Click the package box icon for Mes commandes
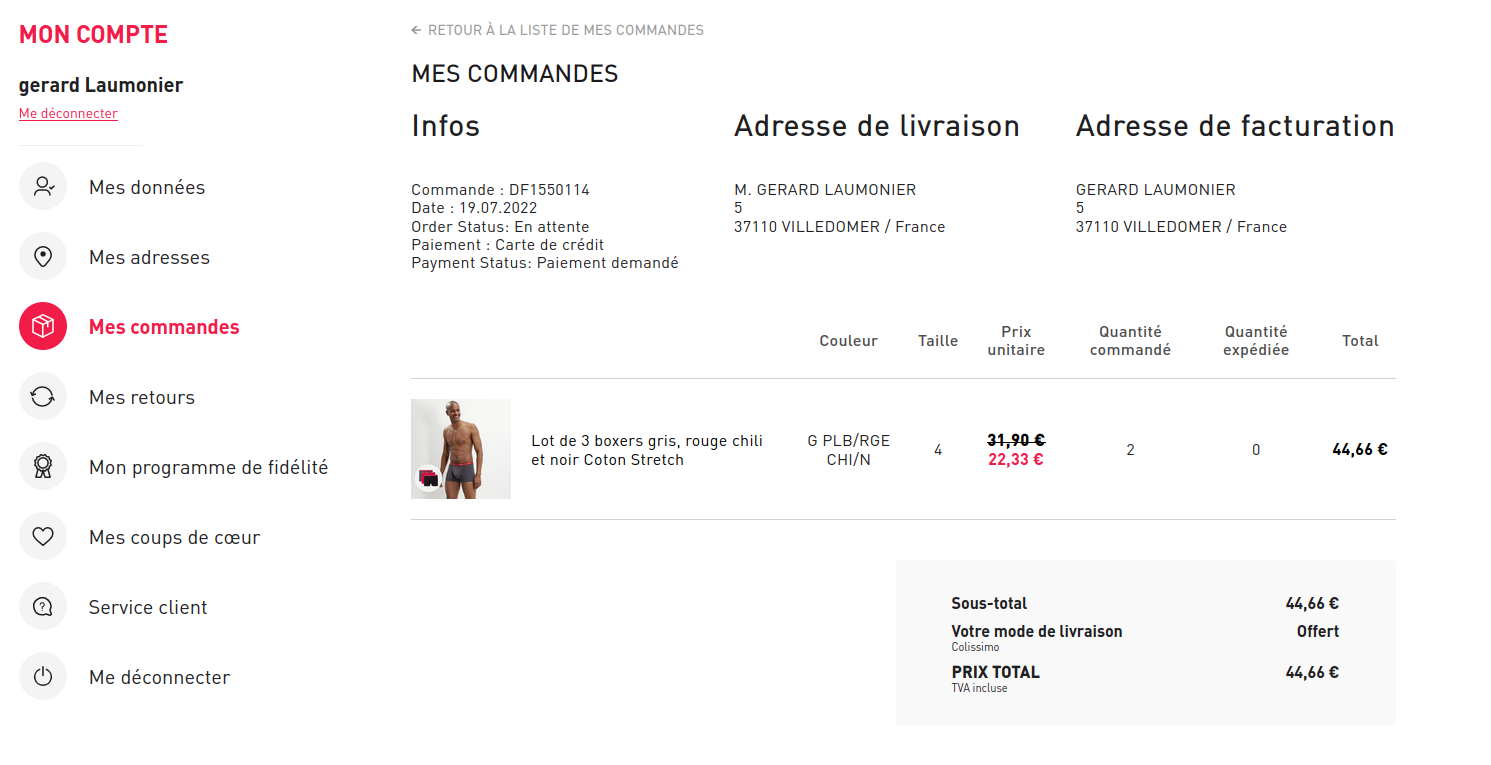Viewport: 1491px width, 765px height. 43,327
